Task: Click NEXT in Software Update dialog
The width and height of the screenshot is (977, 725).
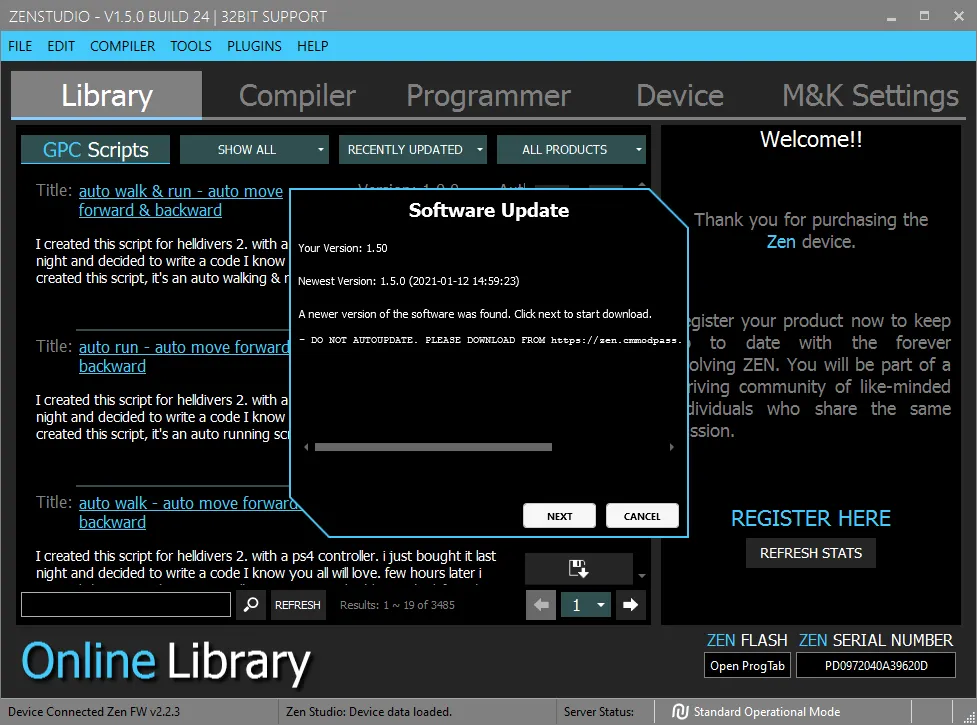Action: pyautogui.click(x=560, y=516)
